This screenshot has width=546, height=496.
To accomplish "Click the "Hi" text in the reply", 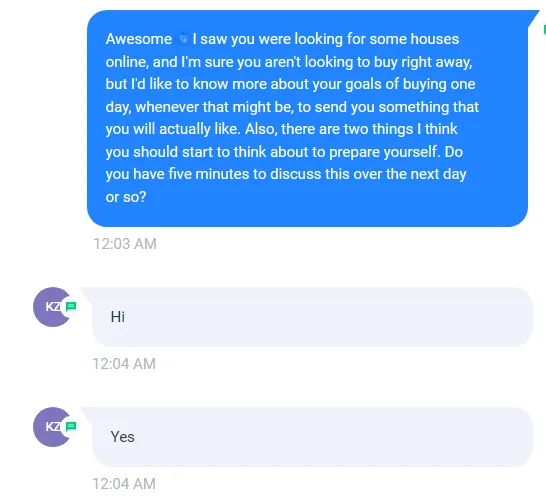I will click(x=118, y=317).
